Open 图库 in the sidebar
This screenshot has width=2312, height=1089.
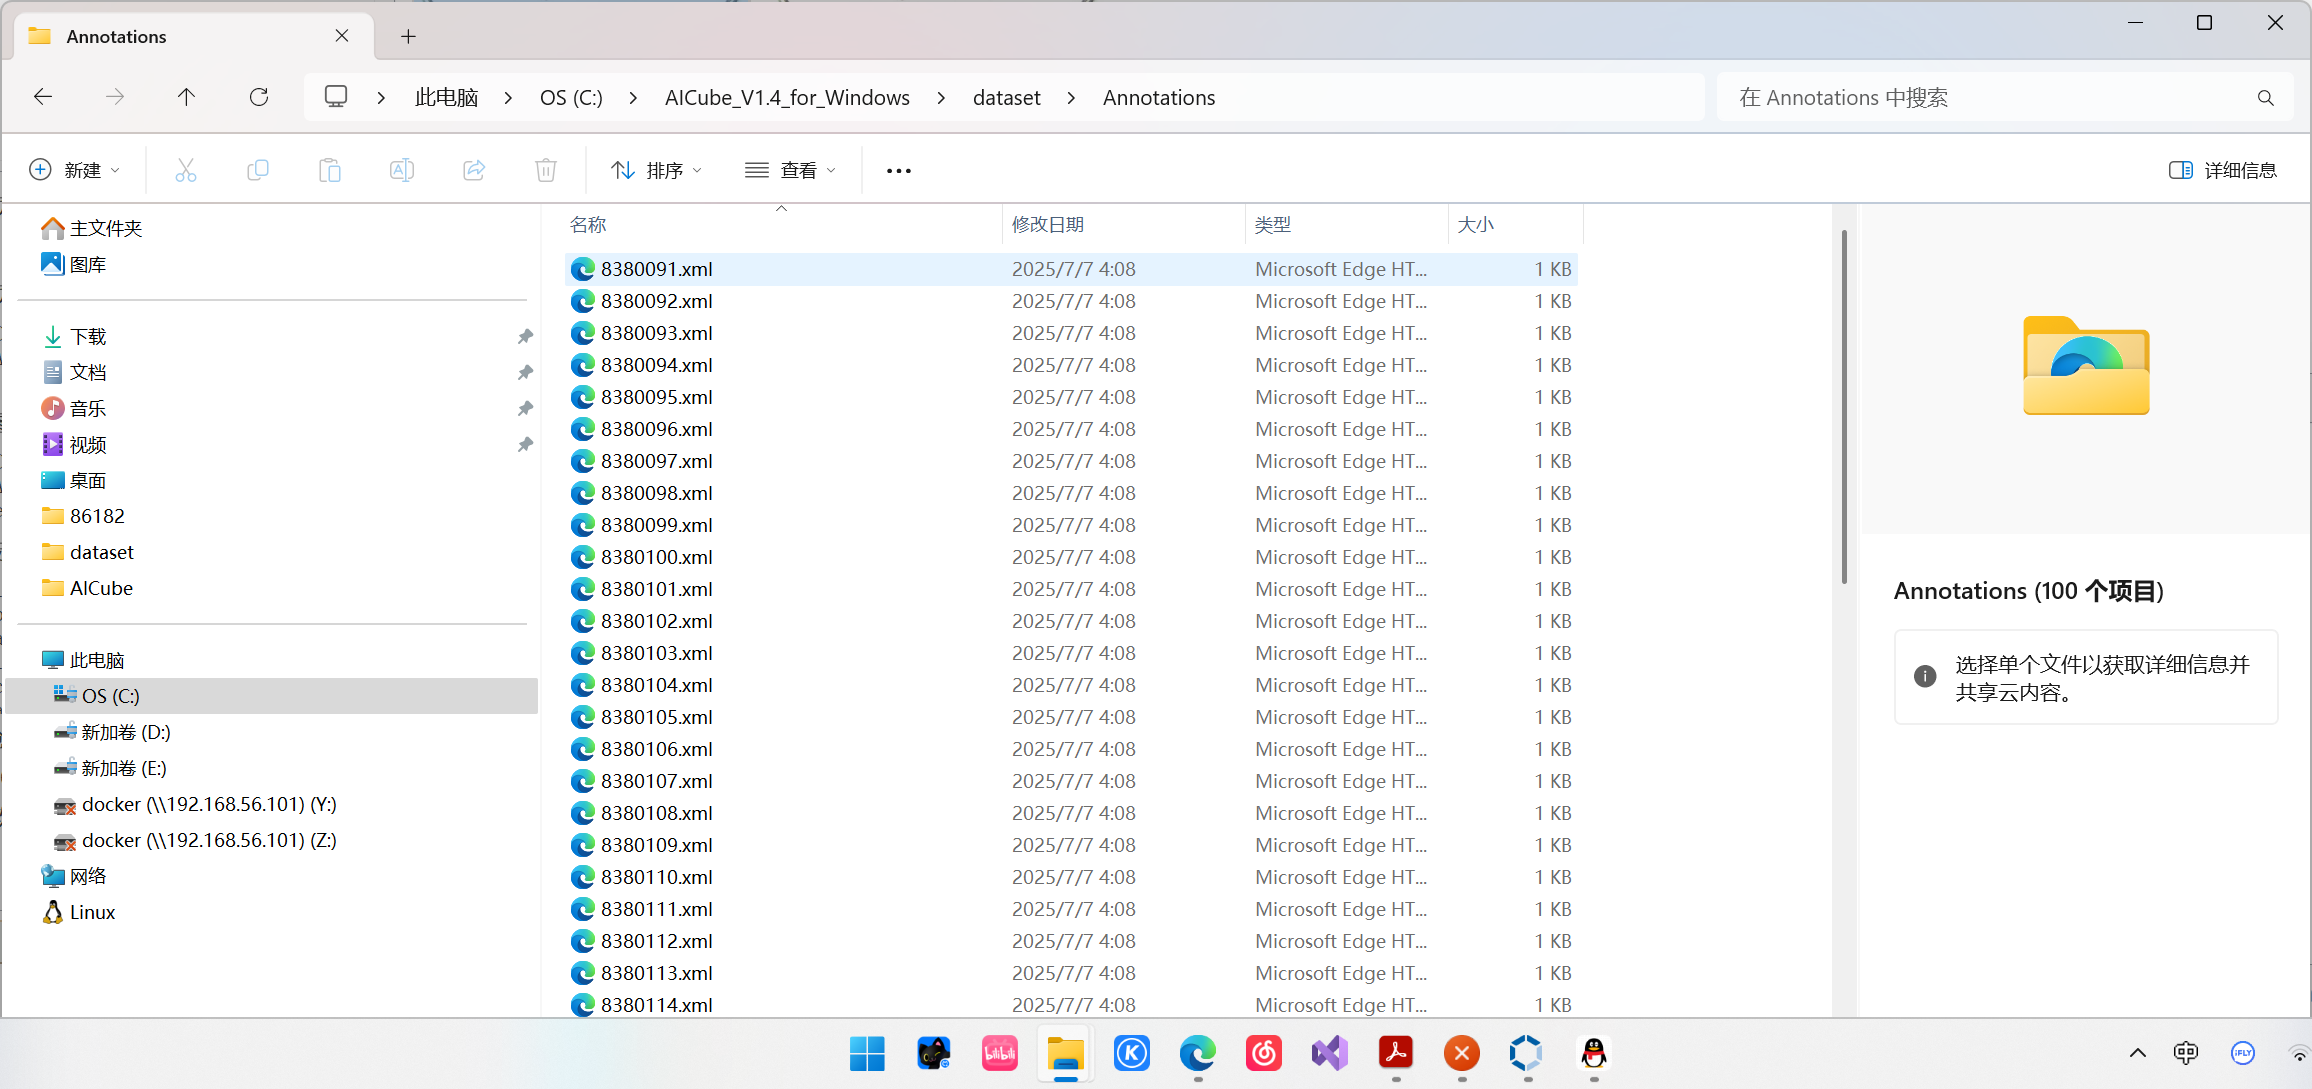75,264
